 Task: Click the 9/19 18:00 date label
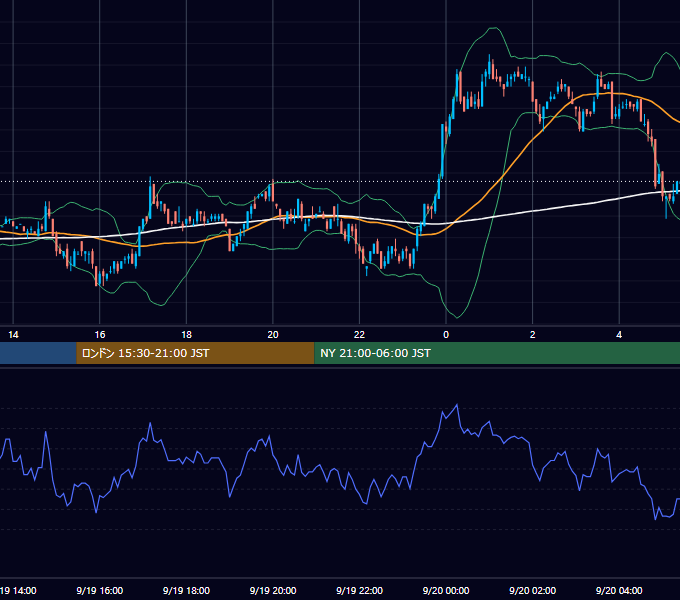coord(186,590)
